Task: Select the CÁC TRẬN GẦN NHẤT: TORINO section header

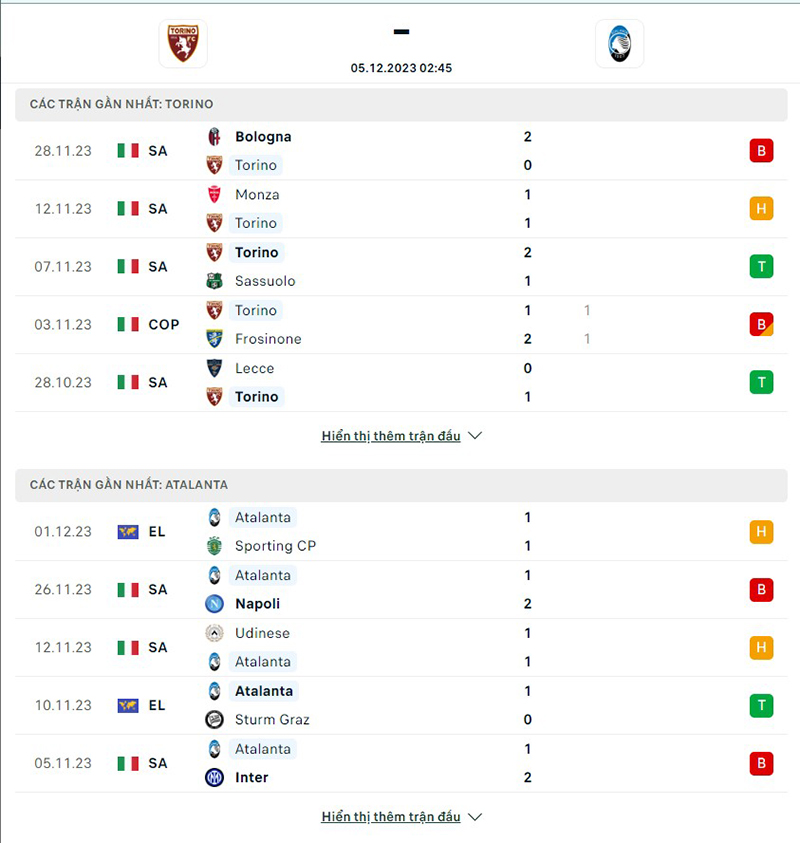Action: pyautogui.click(x=124, y=104)
